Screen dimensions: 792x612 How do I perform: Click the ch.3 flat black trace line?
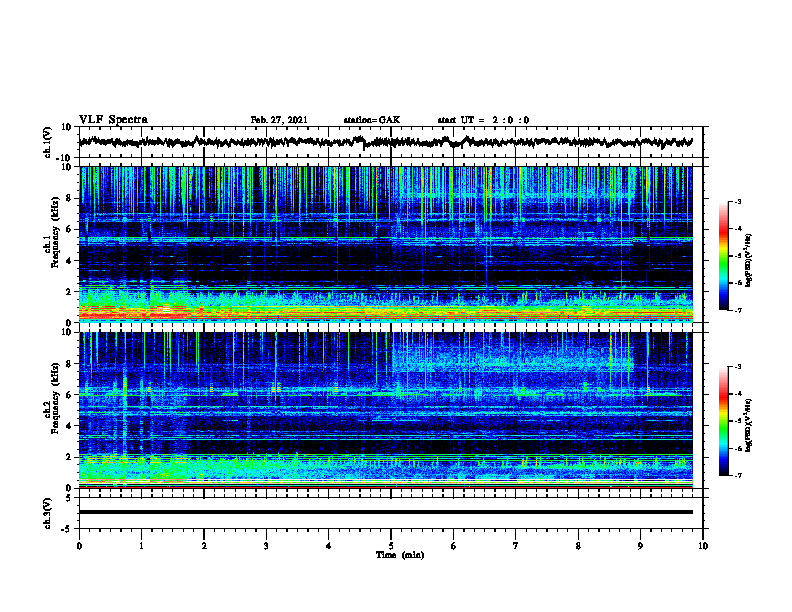tap(386, 512)
